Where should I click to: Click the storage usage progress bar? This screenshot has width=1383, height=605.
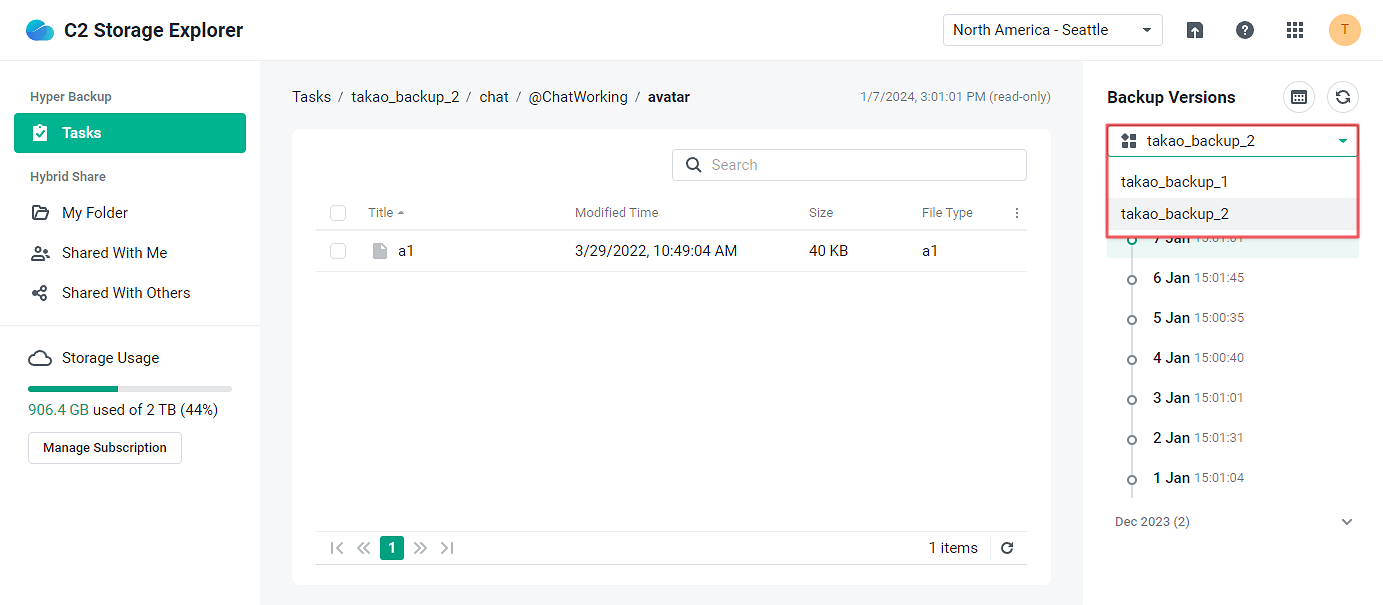(x=129, y=388)
